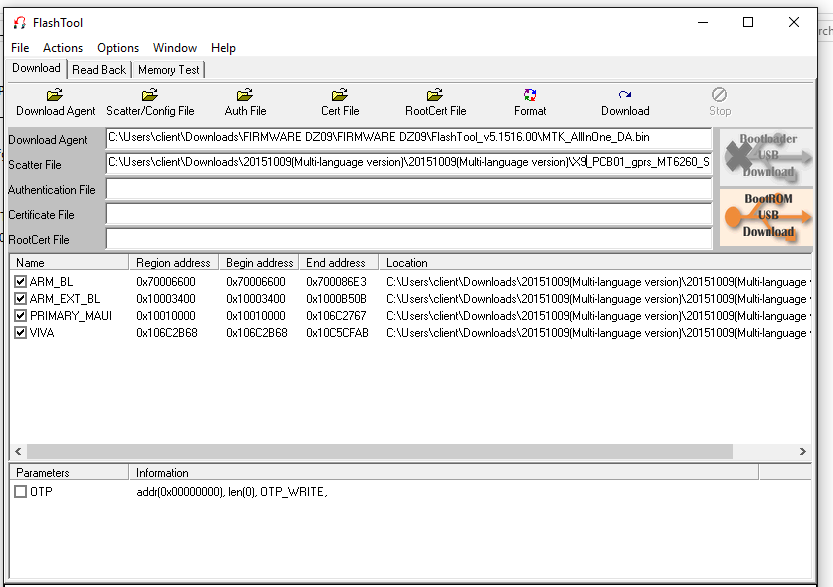Select the VIVA row name
Screen dimensions: 833x587
(42, 333)
